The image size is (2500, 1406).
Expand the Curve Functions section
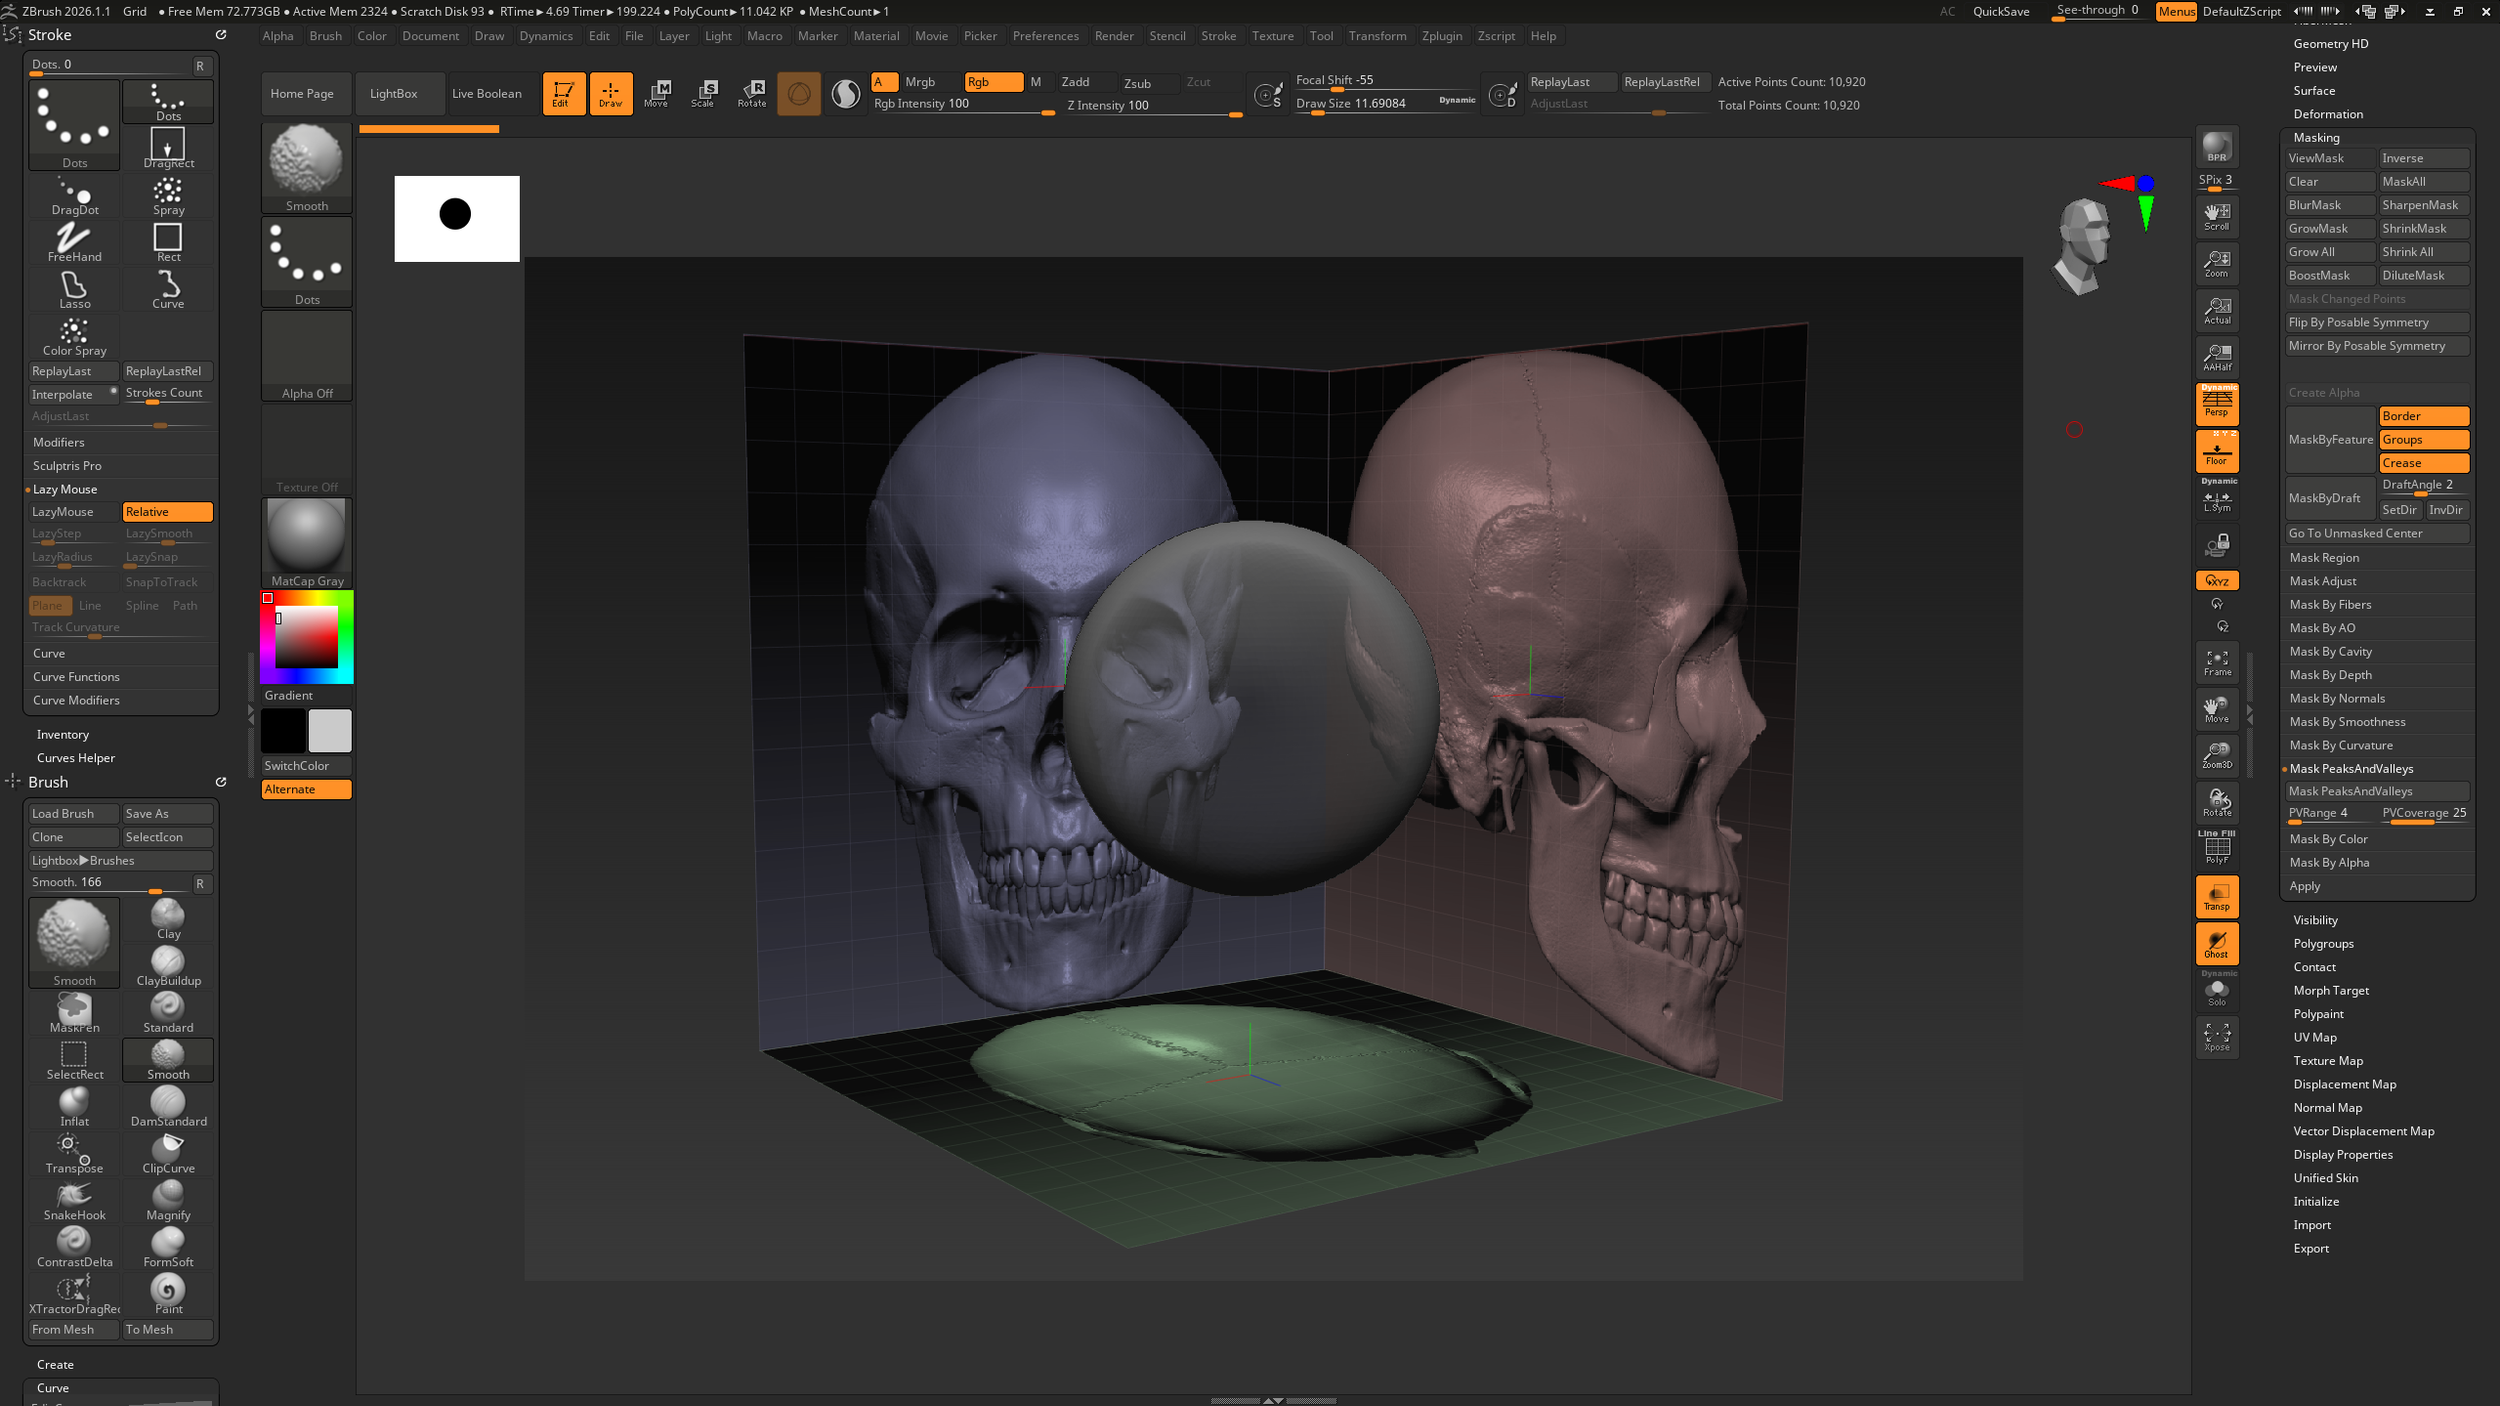[76, 677]
